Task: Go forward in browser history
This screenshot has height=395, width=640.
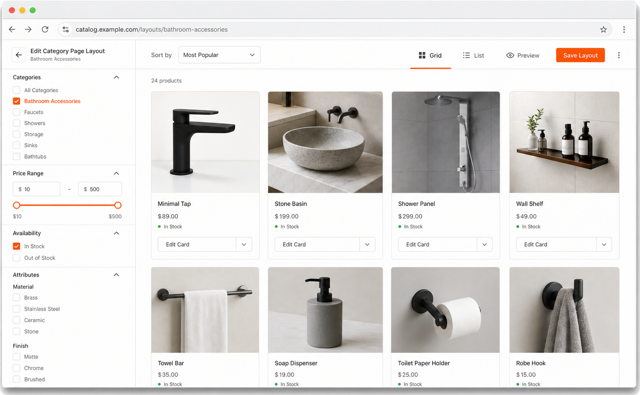Action: tap(28, 29)
